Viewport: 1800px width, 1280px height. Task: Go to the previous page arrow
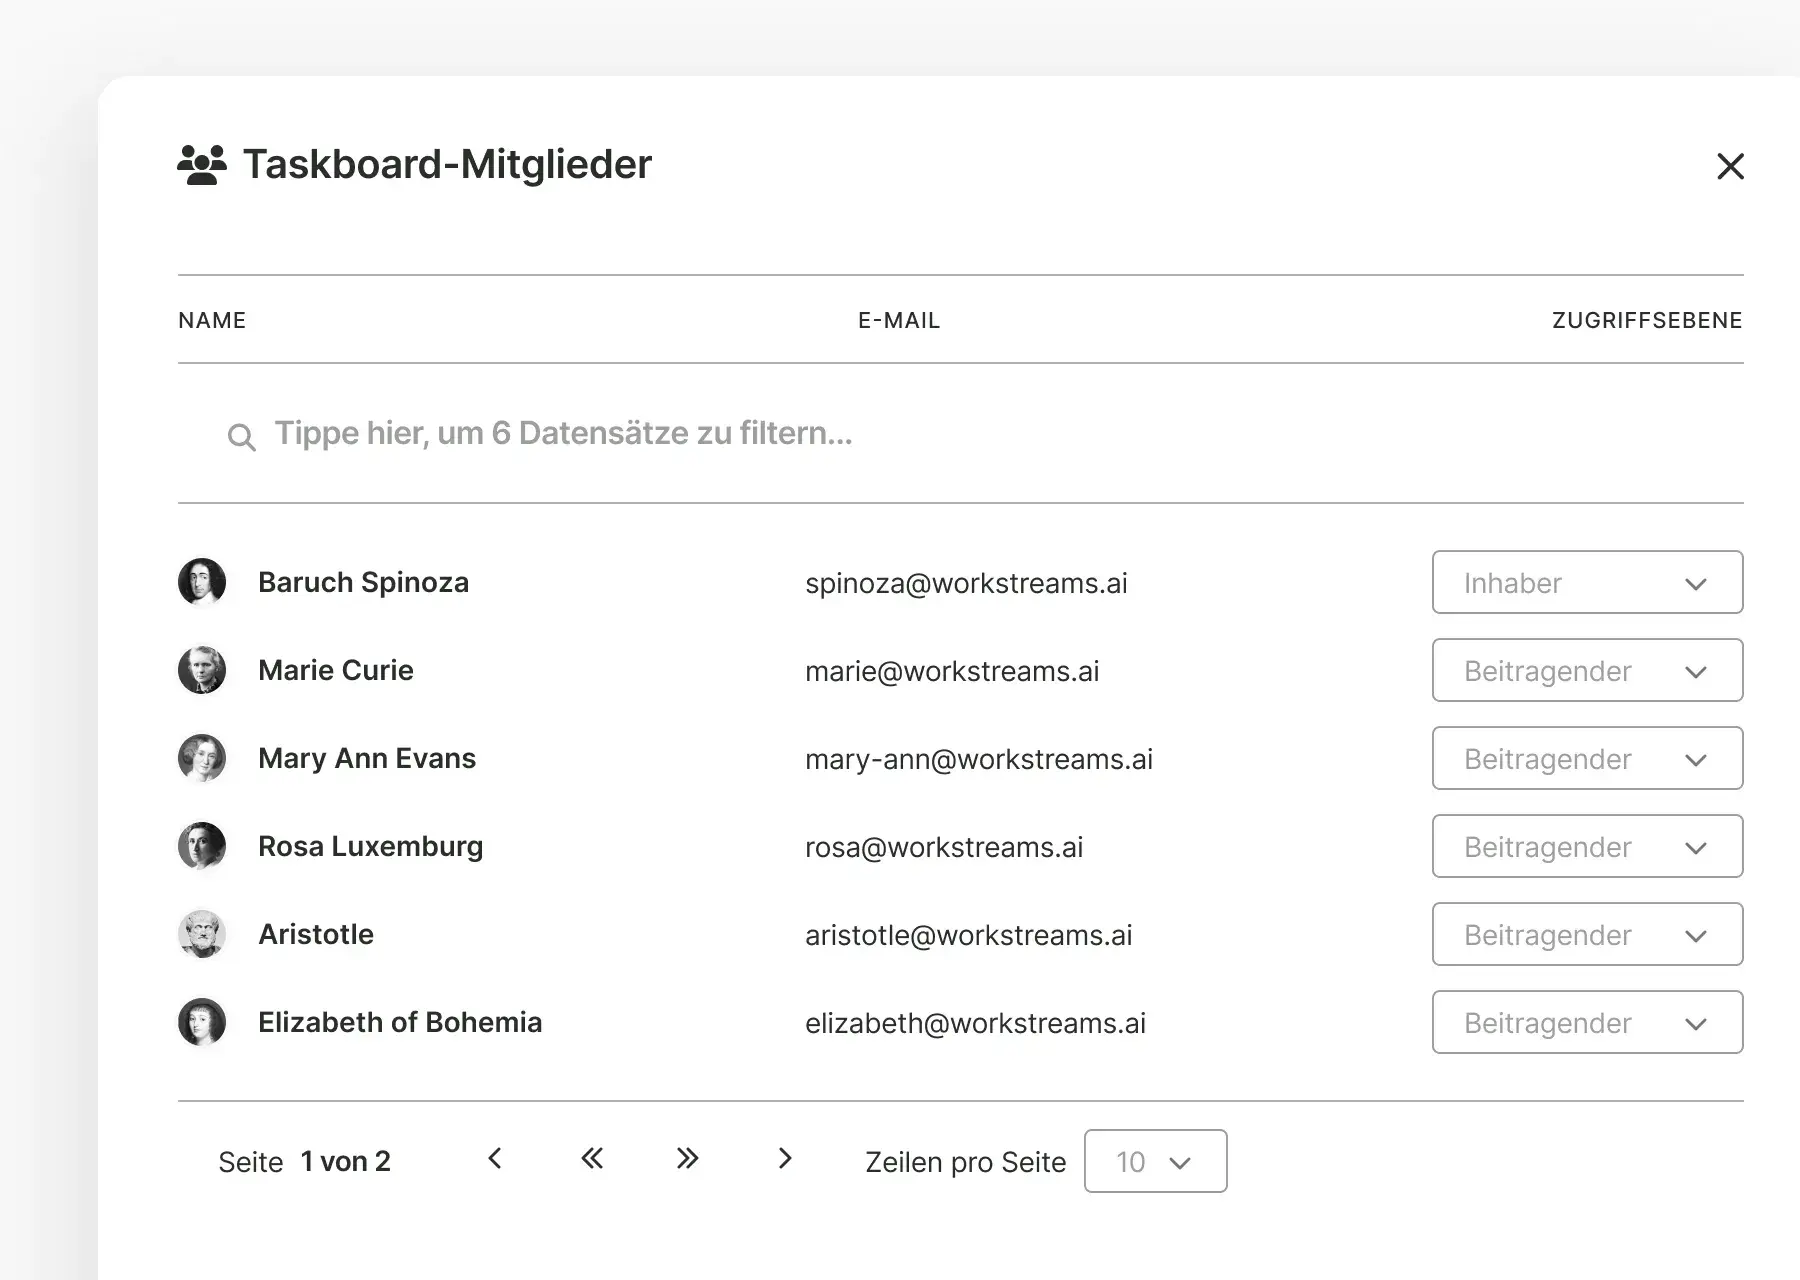[495, 1159]
